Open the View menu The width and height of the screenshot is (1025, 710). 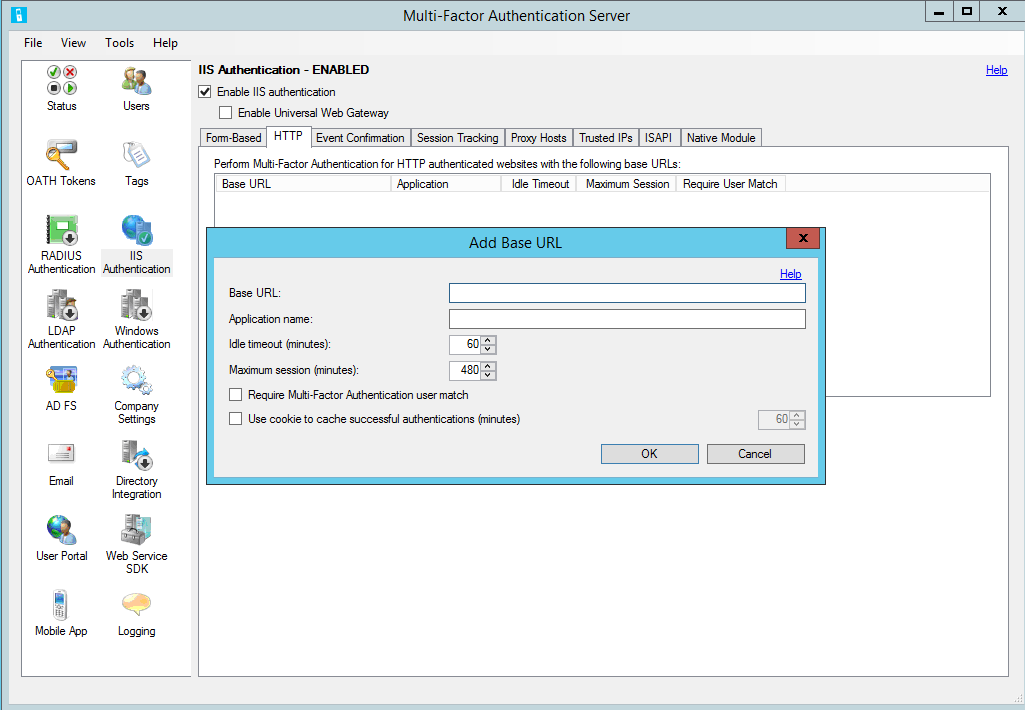[73, 43]
